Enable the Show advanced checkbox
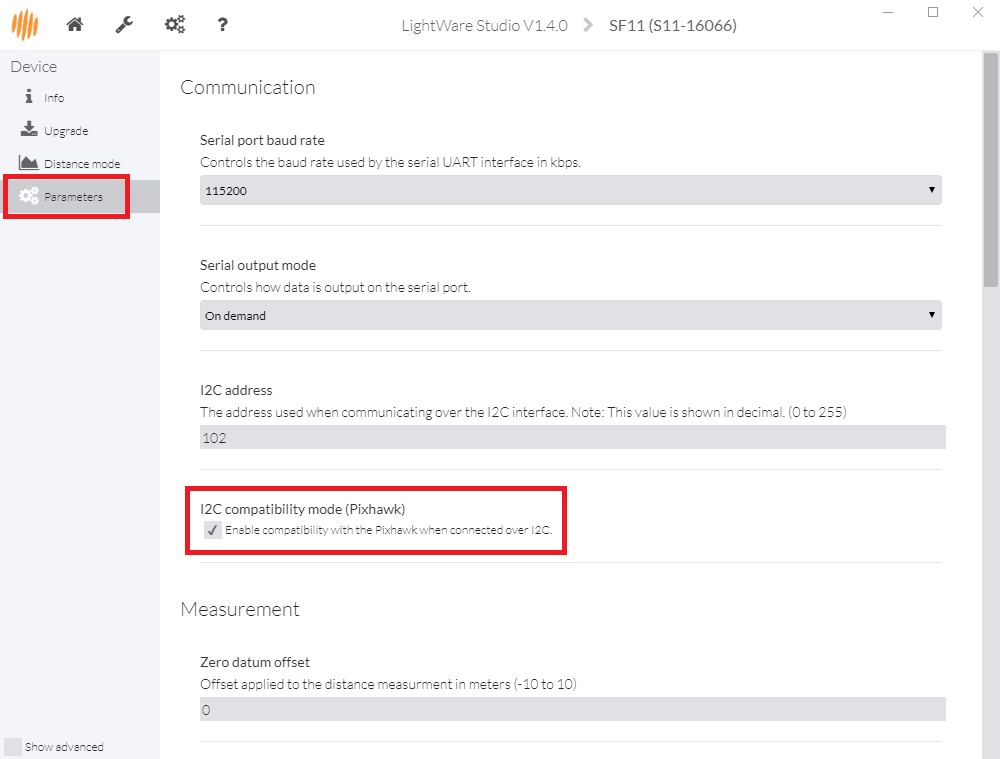The image size is (1000, 759). pos(13,747)
